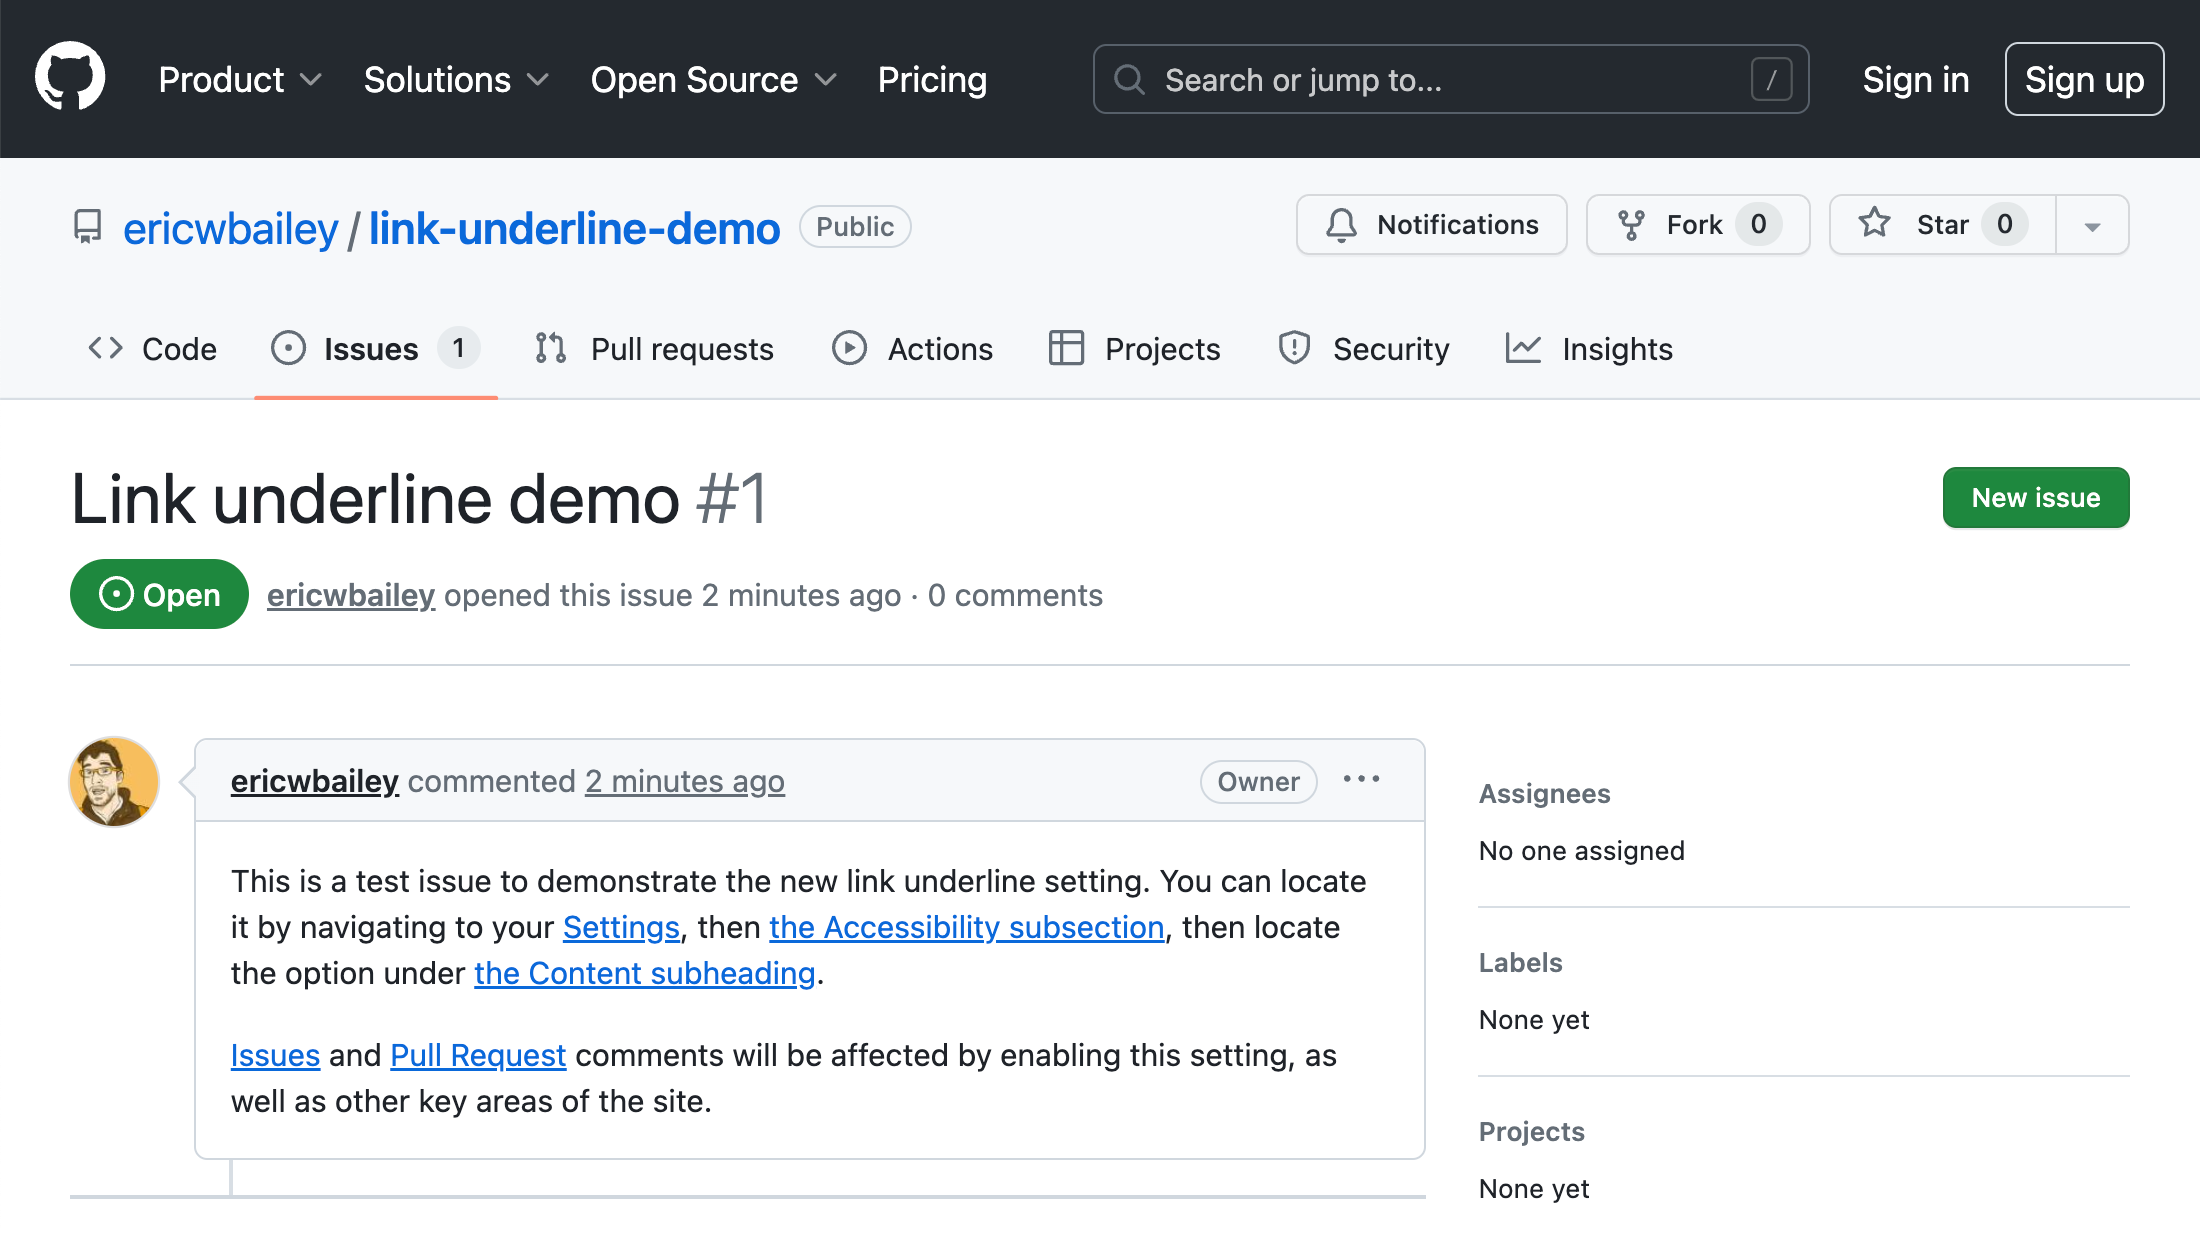Click the 2 minutes ago timestamp link
The height and width of the screenshot is (1235, 2200).
tap(685, 781)
